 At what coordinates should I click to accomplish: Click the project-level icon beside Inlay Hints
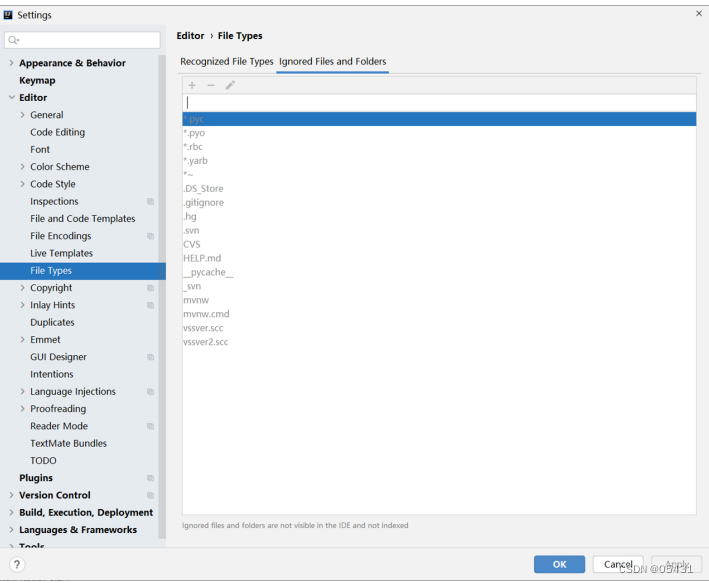(151, 305)
